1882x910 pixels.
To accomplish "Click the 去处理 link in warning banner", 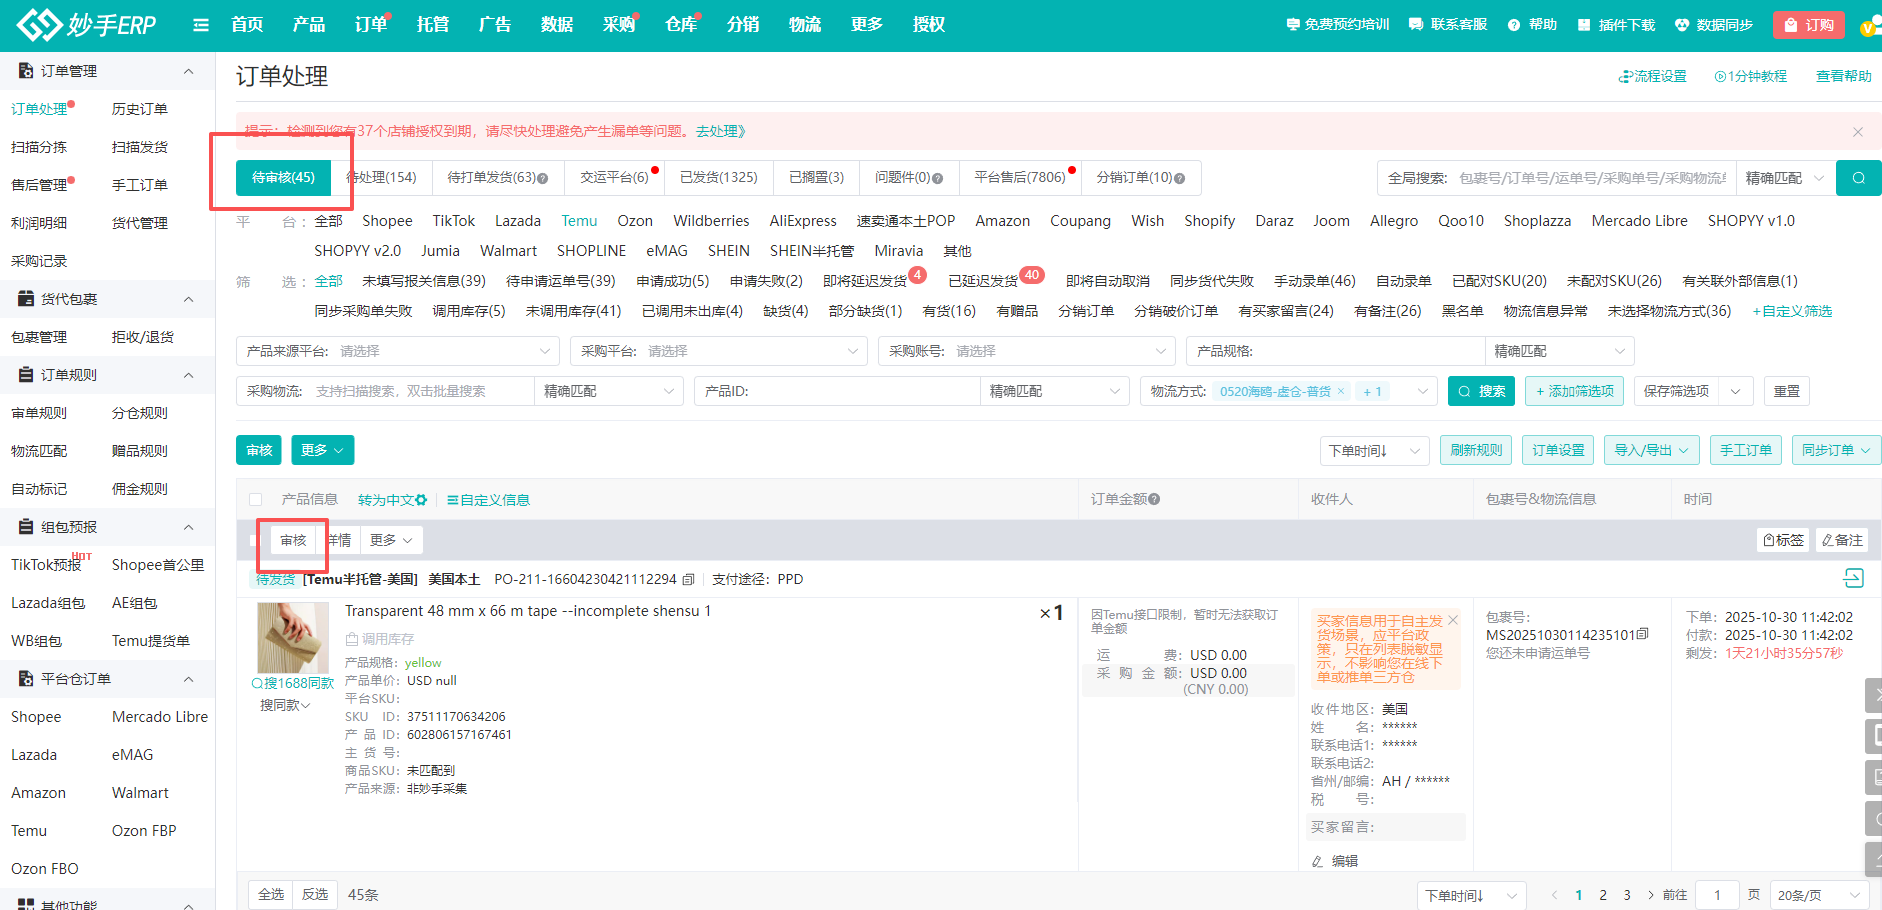I will 720,131.
